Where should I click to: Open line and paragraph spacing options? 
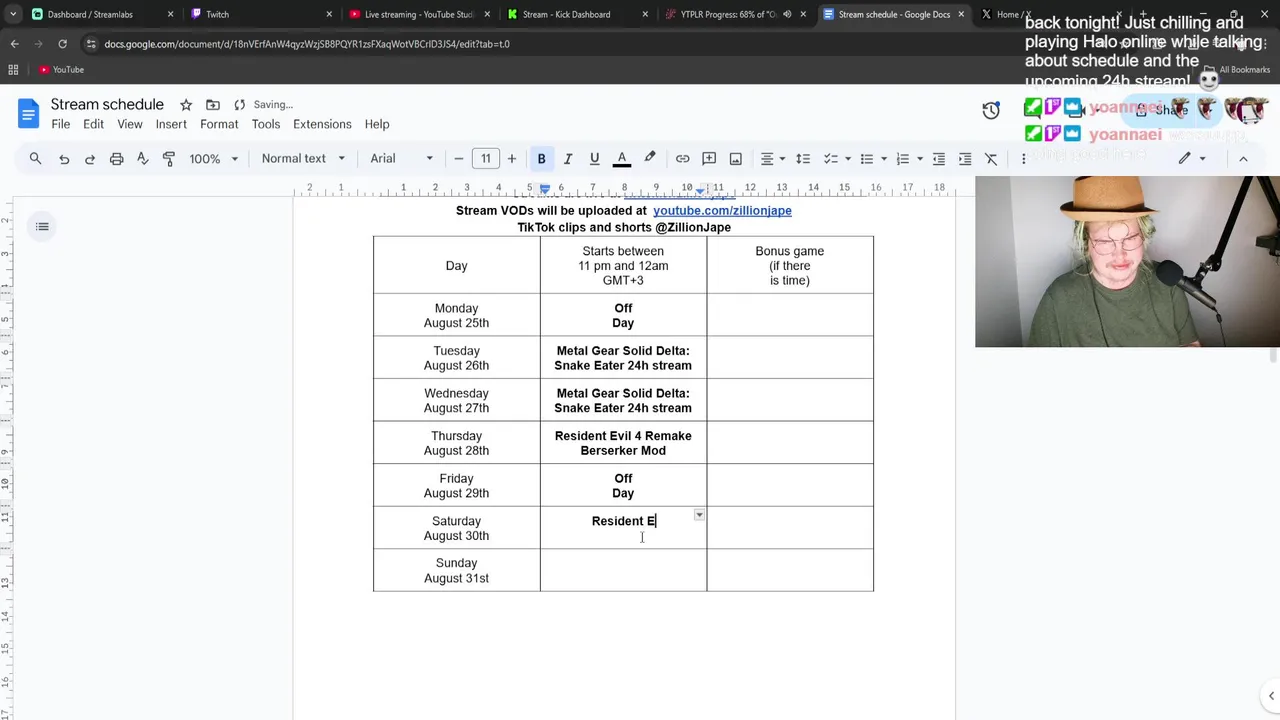tap(802, 158)
